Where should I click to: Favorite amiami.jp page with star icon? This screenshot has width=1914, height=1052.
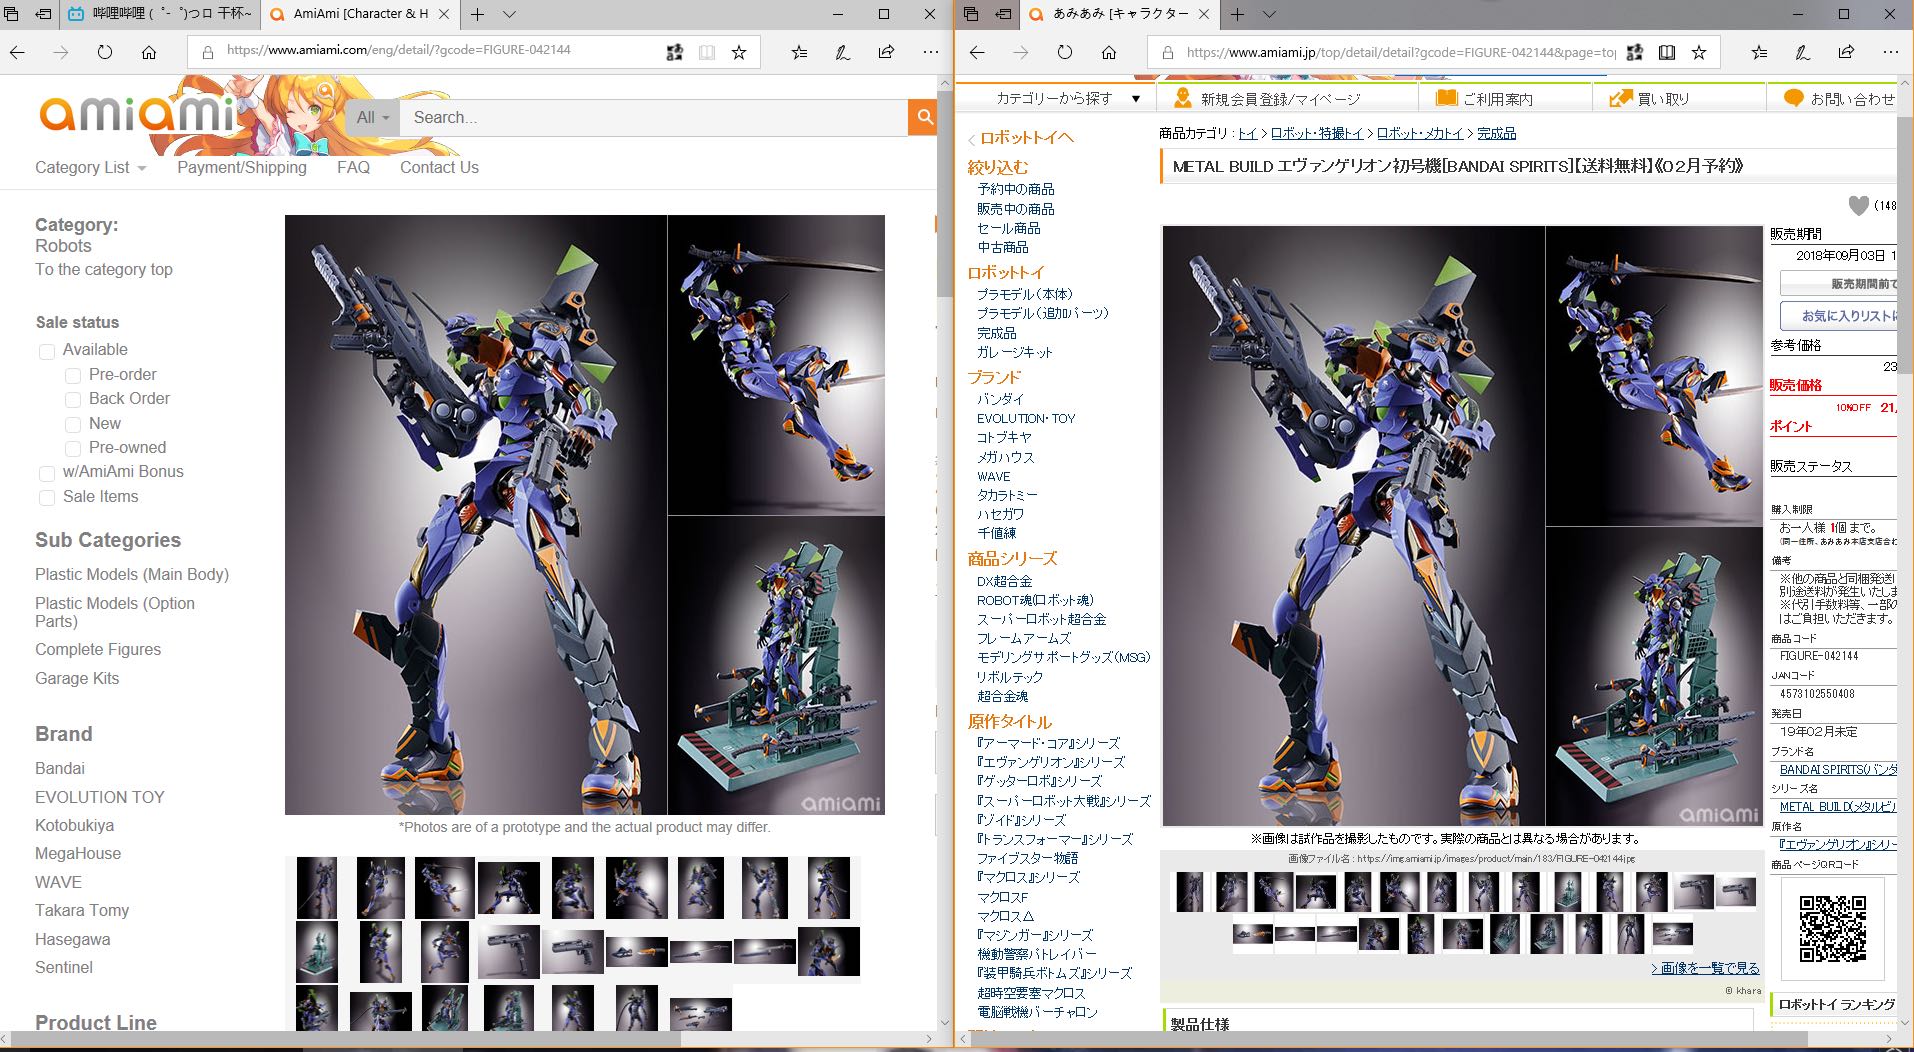(x=1699, y=52)
